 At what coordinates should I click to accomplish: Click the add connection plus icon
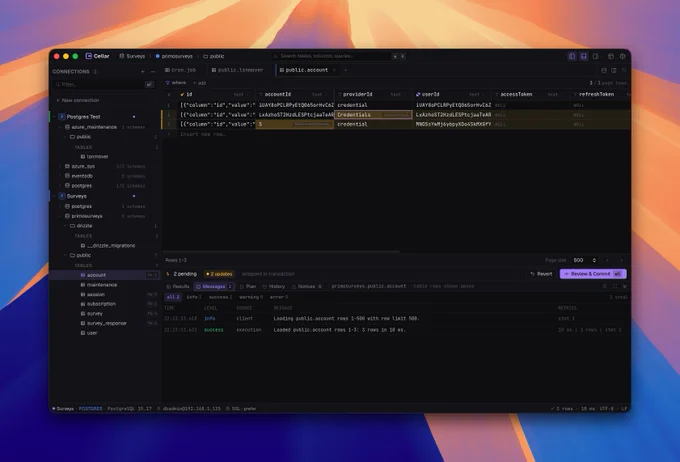point(143,72)
